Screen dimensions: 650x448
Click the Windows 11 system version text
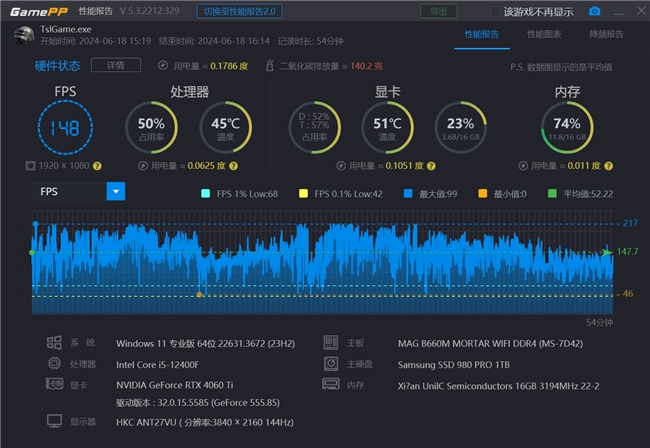coord(206,344)
